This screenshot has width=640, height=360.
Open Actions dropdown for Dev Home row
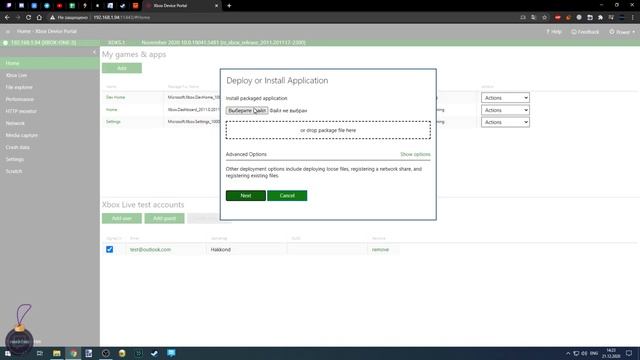pos(505,98)
